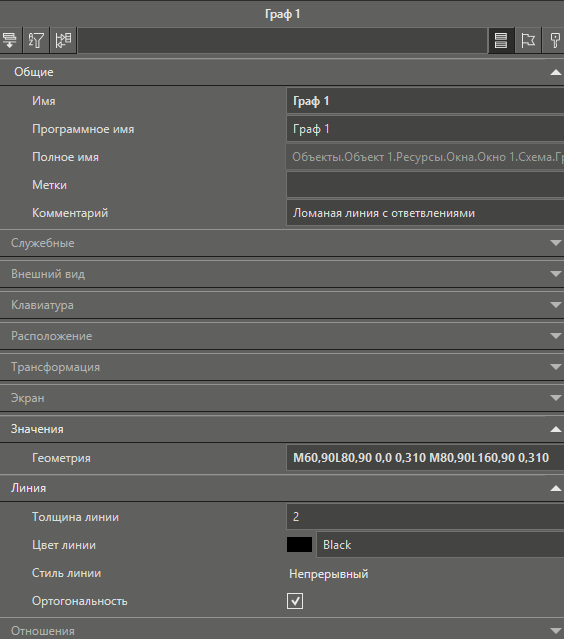
Task: Click the A-Z sort filter icon
Action: (36, 40)
